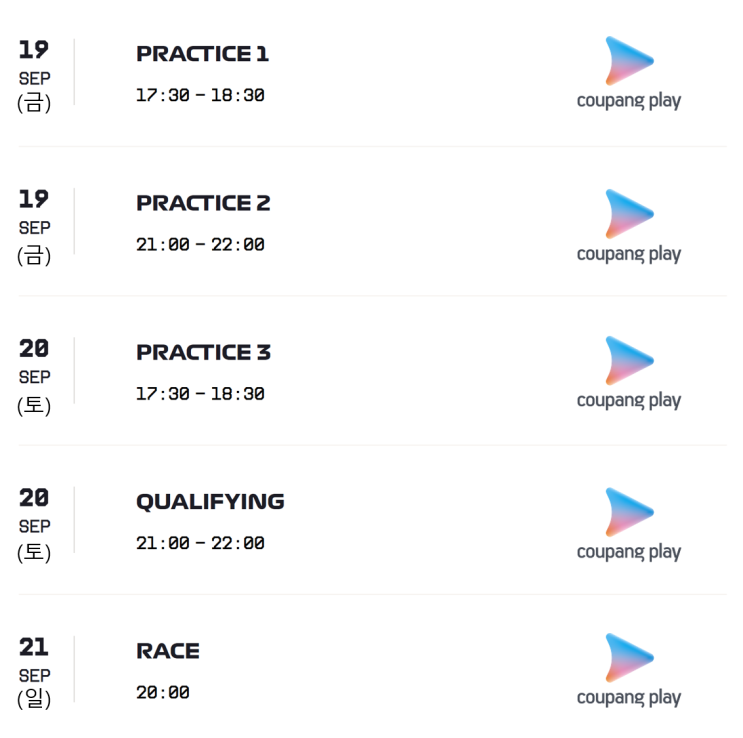The height and width of the screenshot is (738, 743).
Task: Click the Coupang Play logo for Practice 3
Action: tap(628, 373)
